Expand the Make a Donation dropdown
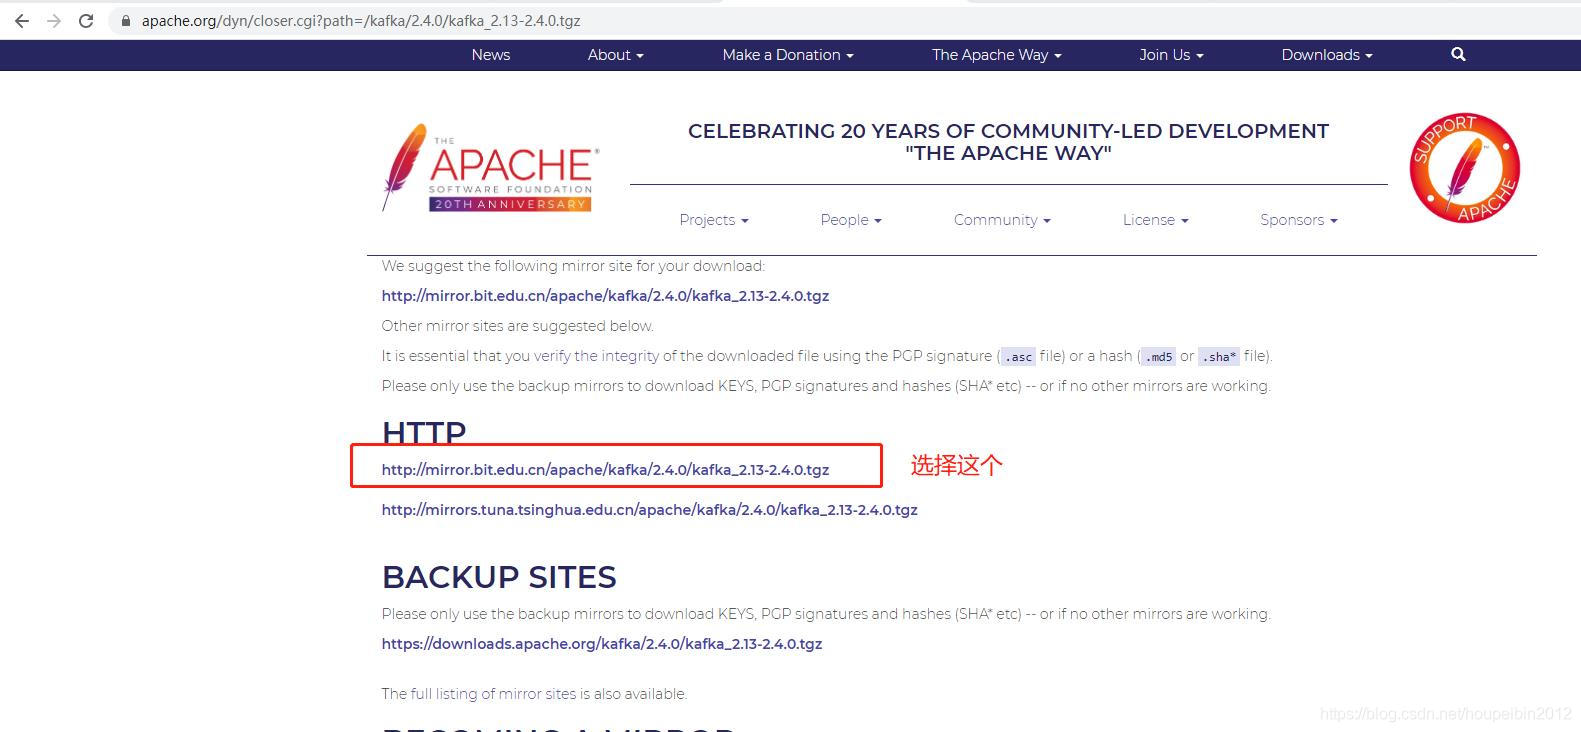 788,55
